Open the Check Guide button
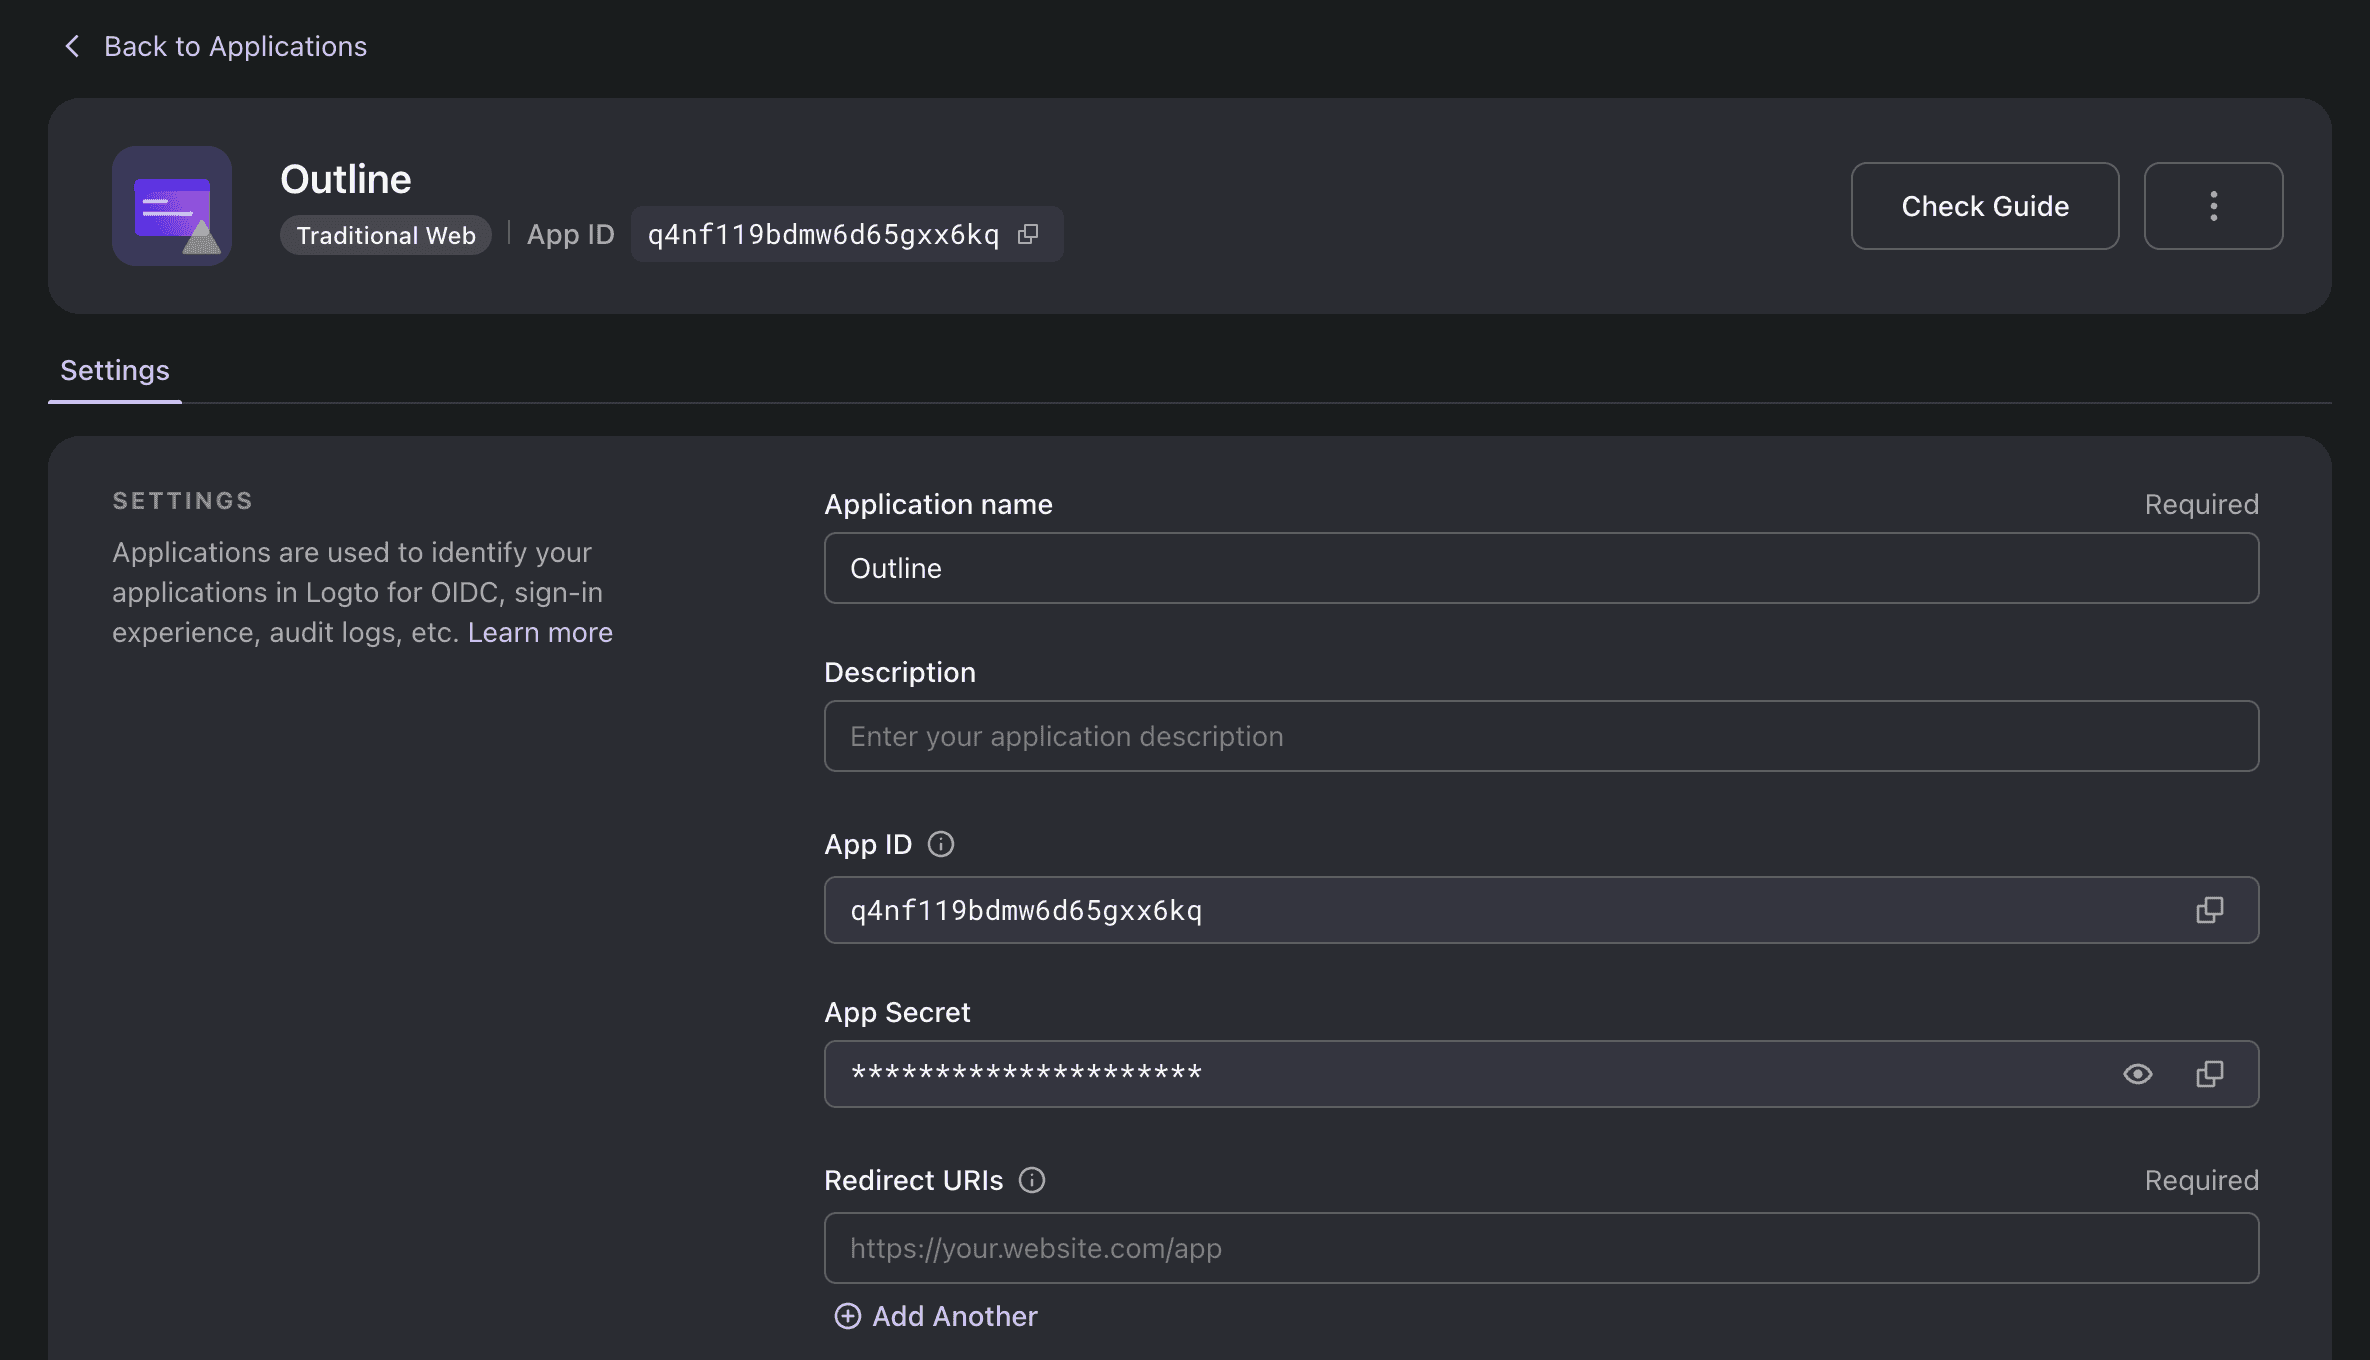Screen dimensions: 2370x1360 pos(1984,206)
